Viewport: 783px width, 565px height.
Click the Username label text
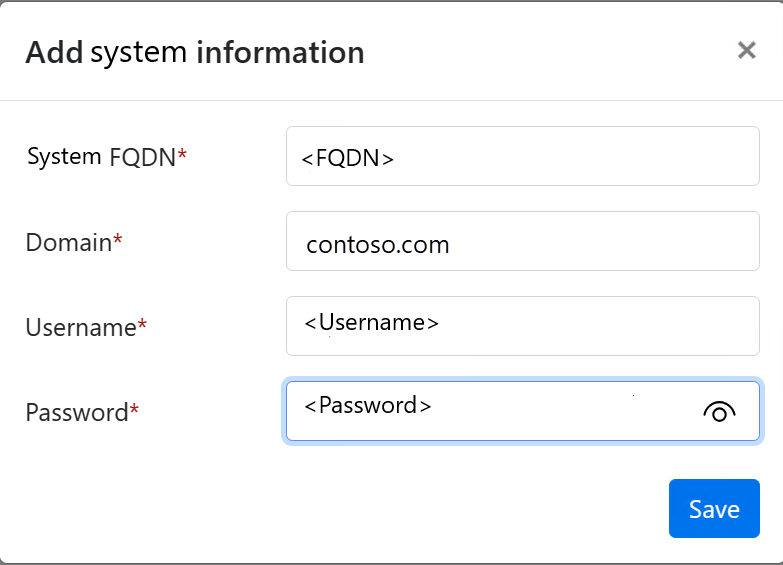(x=80, y=327)
